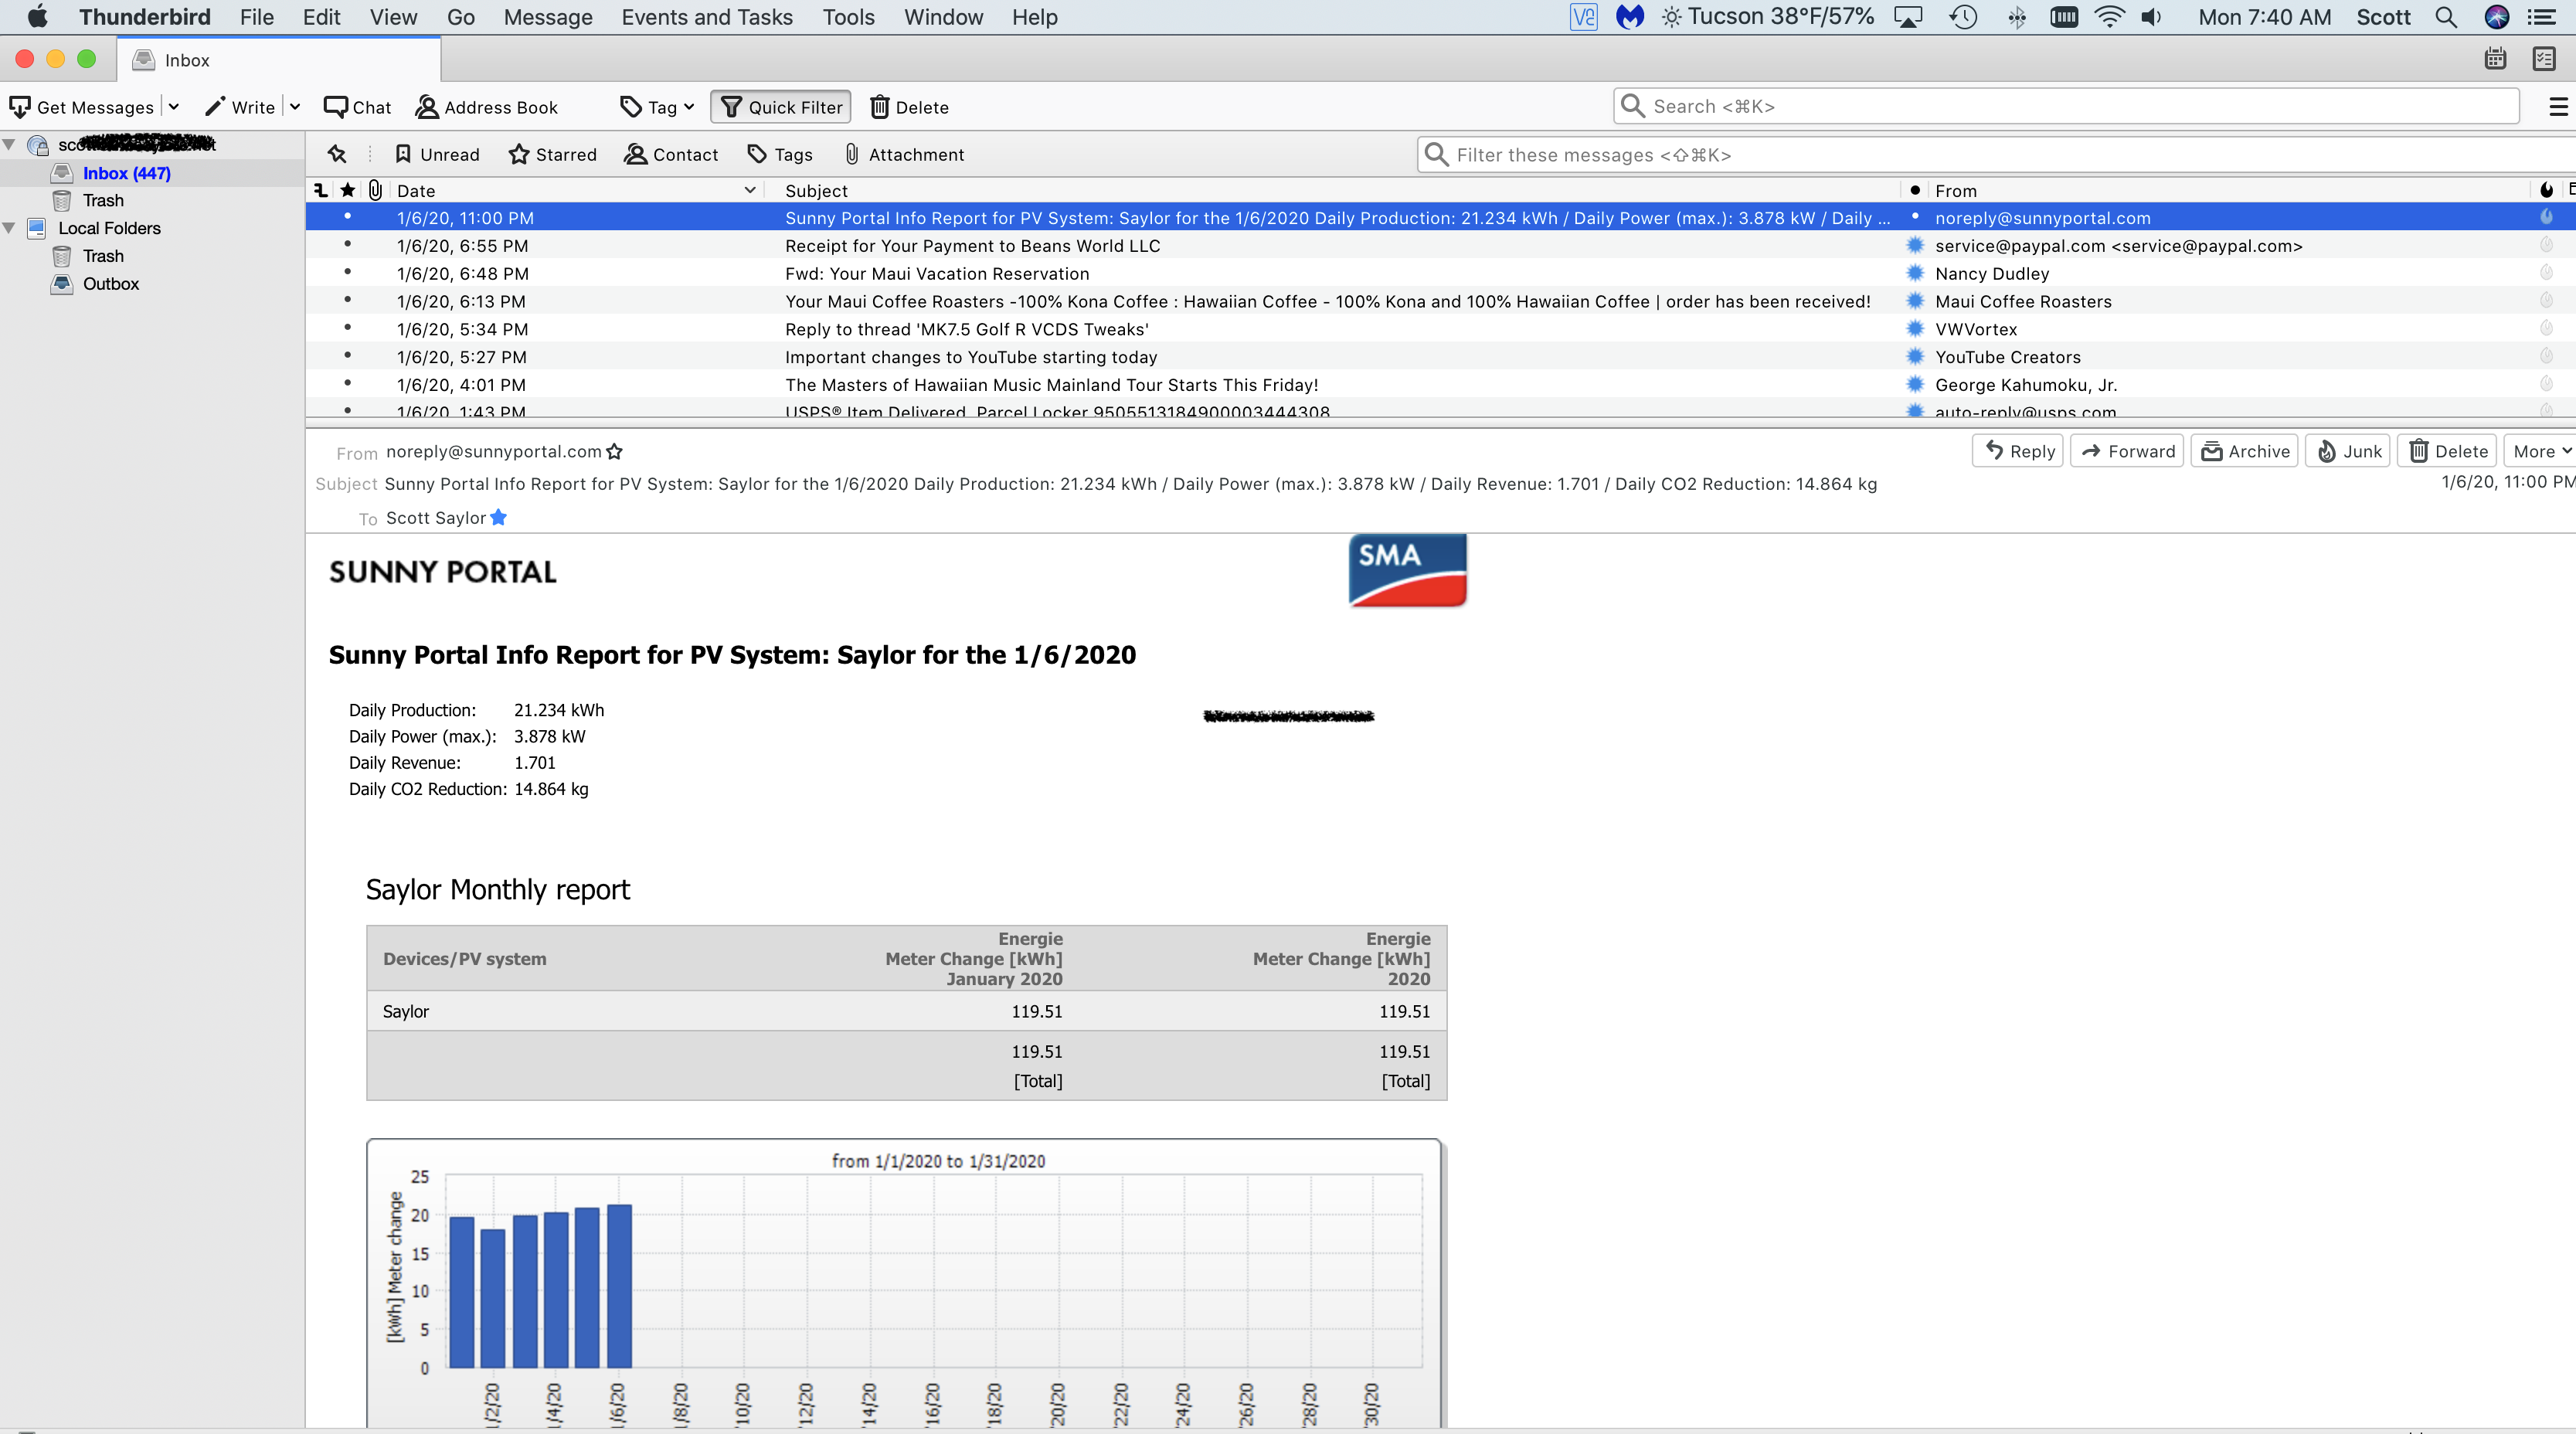
Task: Open the tasks icon in tab bar
Action: click(x=2544, y=59)
